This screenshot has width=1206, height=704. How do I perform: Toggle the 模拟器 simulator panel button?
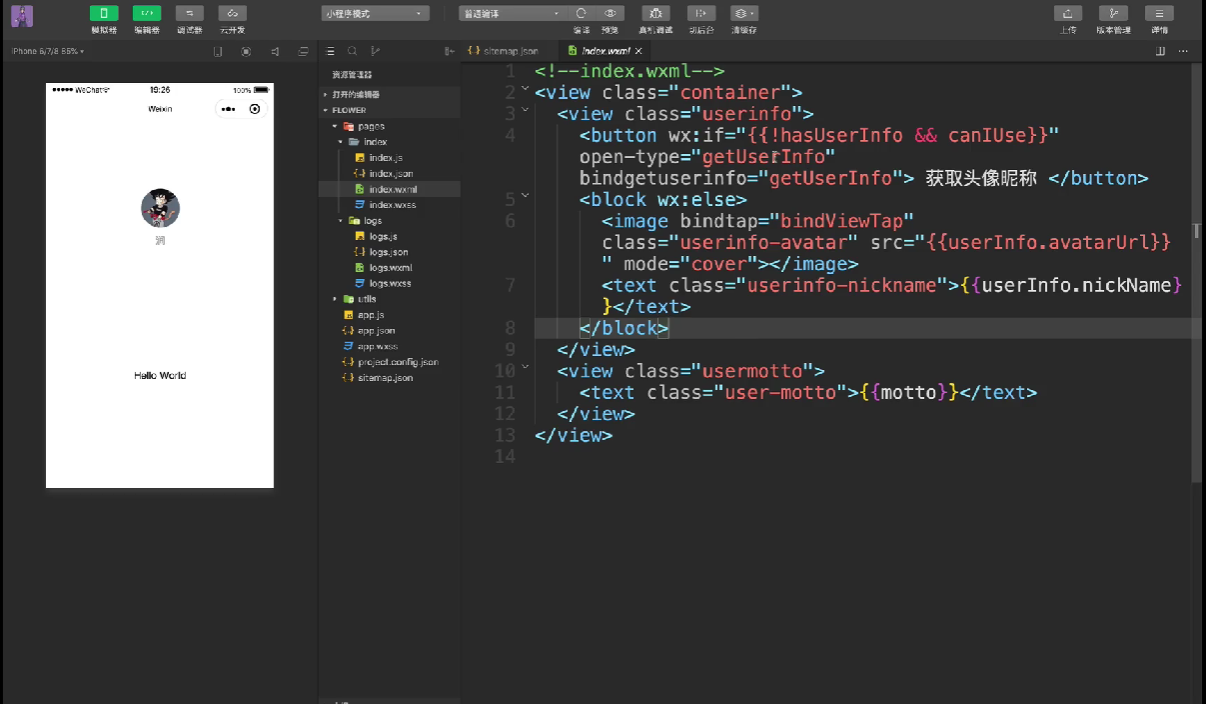104,13
